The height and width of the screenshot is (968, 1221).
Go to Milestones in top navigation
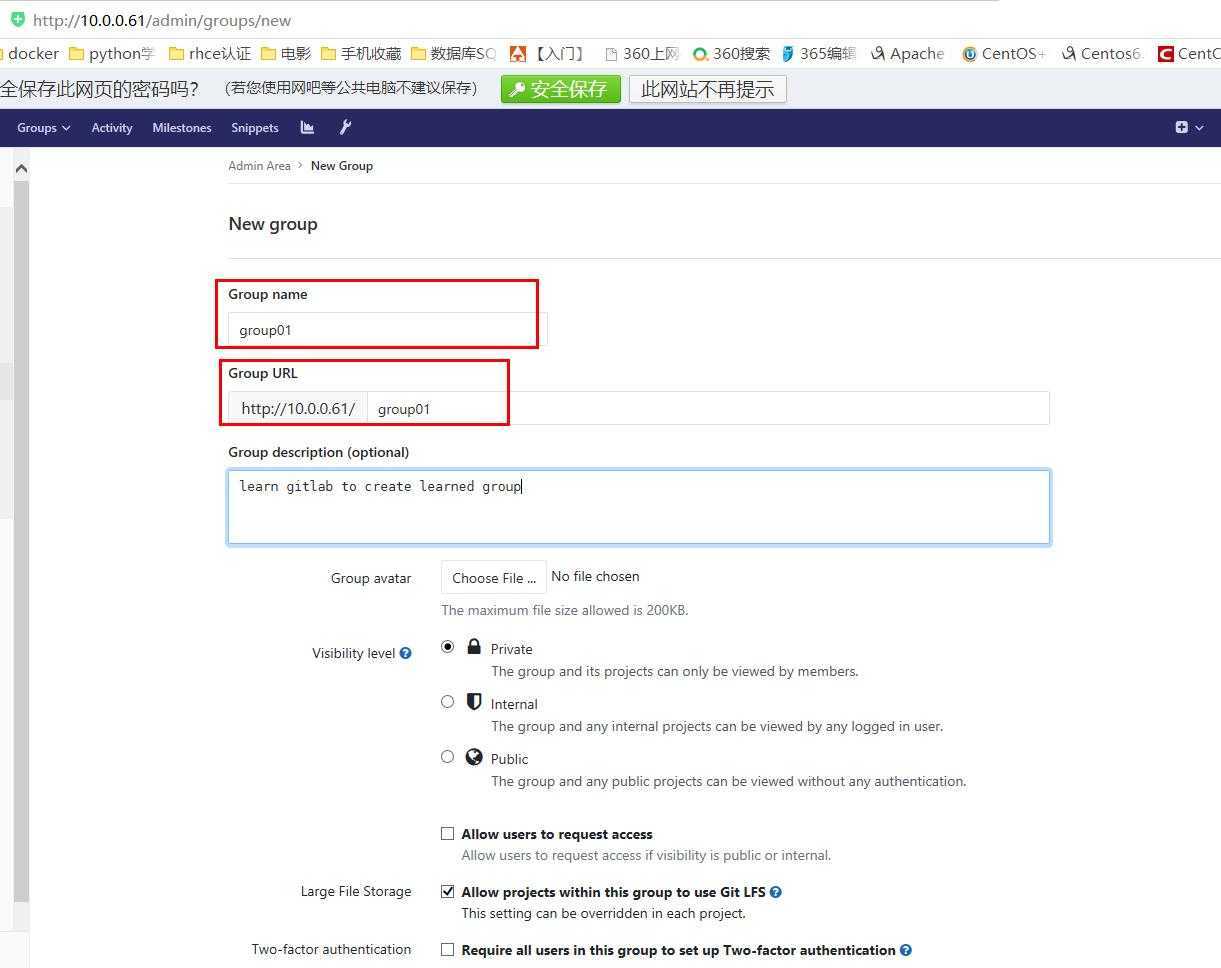182,128
